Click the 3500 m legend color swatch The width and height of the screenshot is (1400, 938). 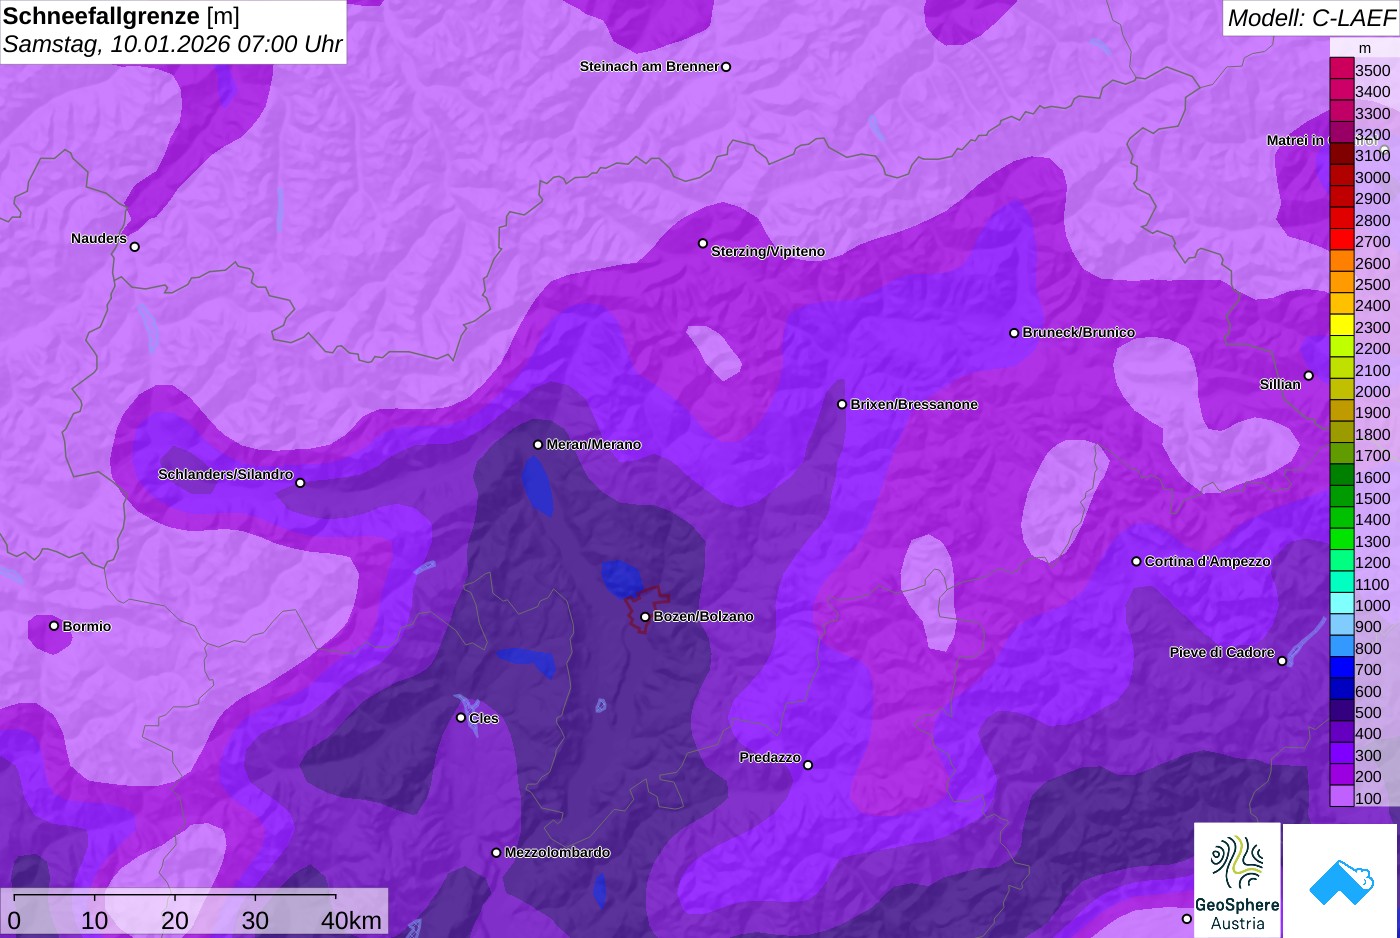1342,69
